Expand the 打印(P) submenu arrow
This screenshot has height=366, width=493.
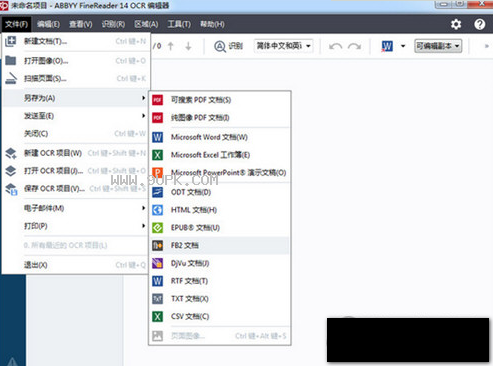[x=143, y=226]
